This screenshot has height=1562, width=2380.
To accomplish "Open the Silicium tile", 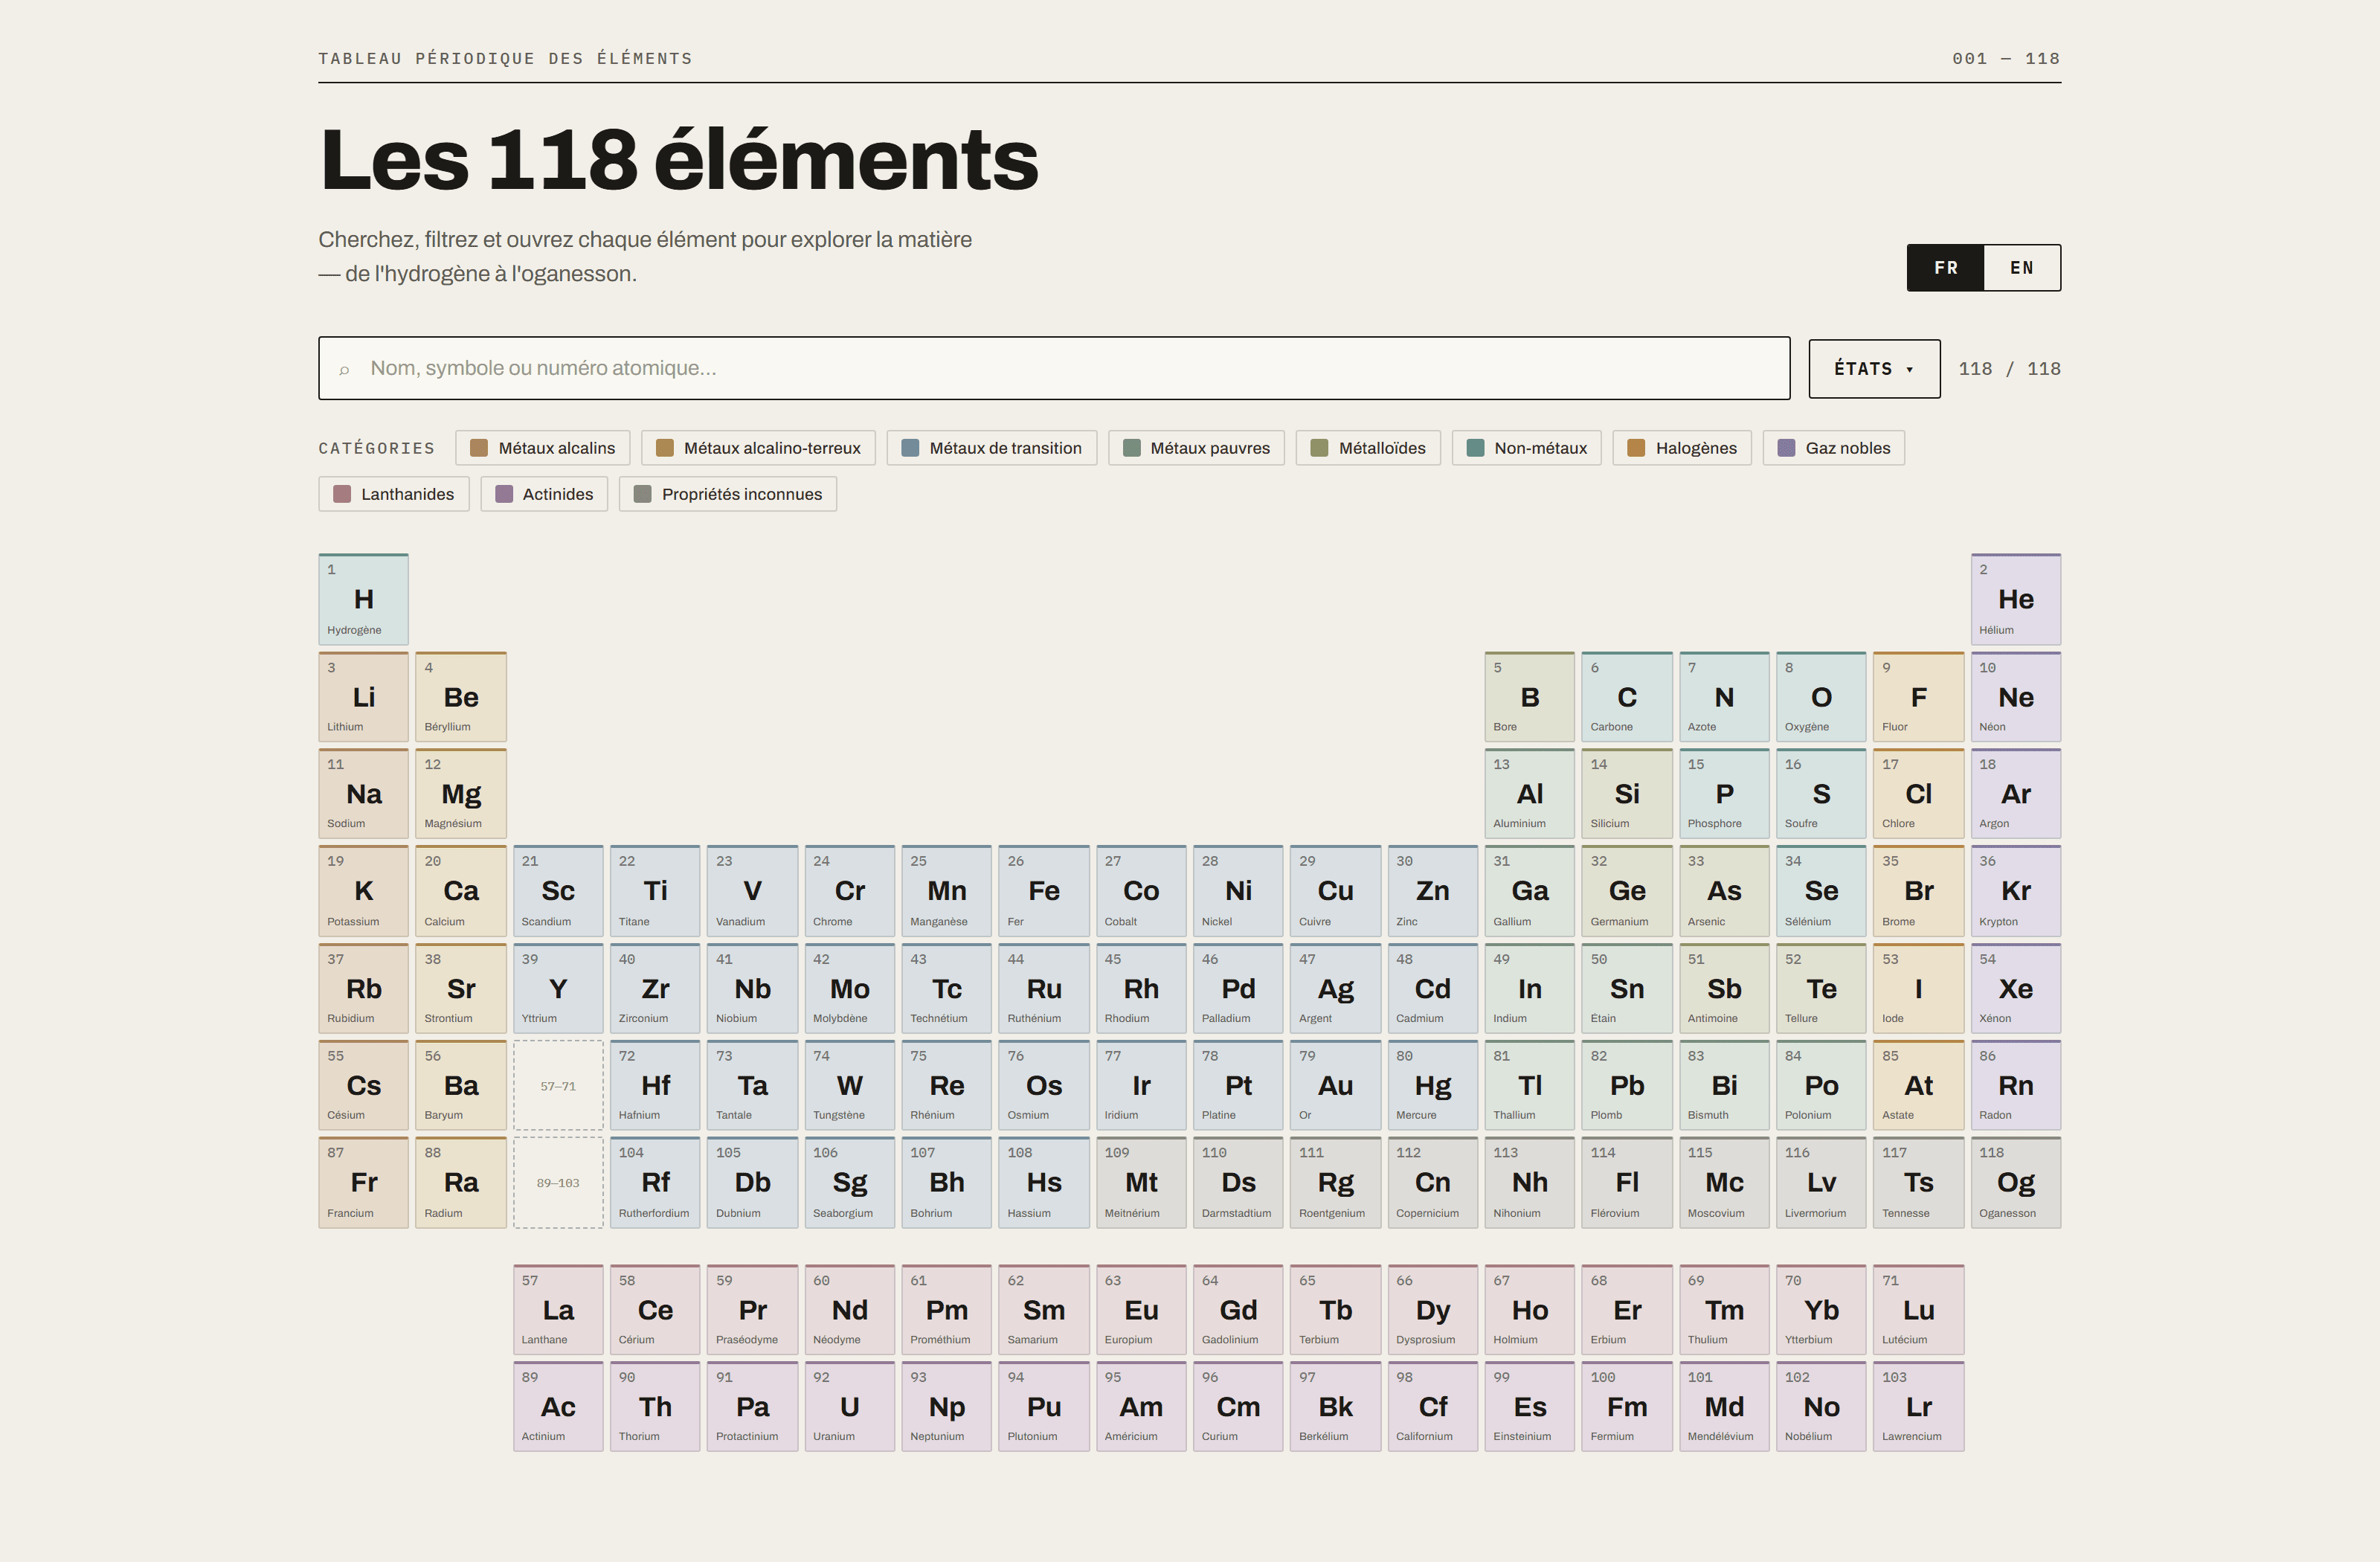I will click(1627, 794).
